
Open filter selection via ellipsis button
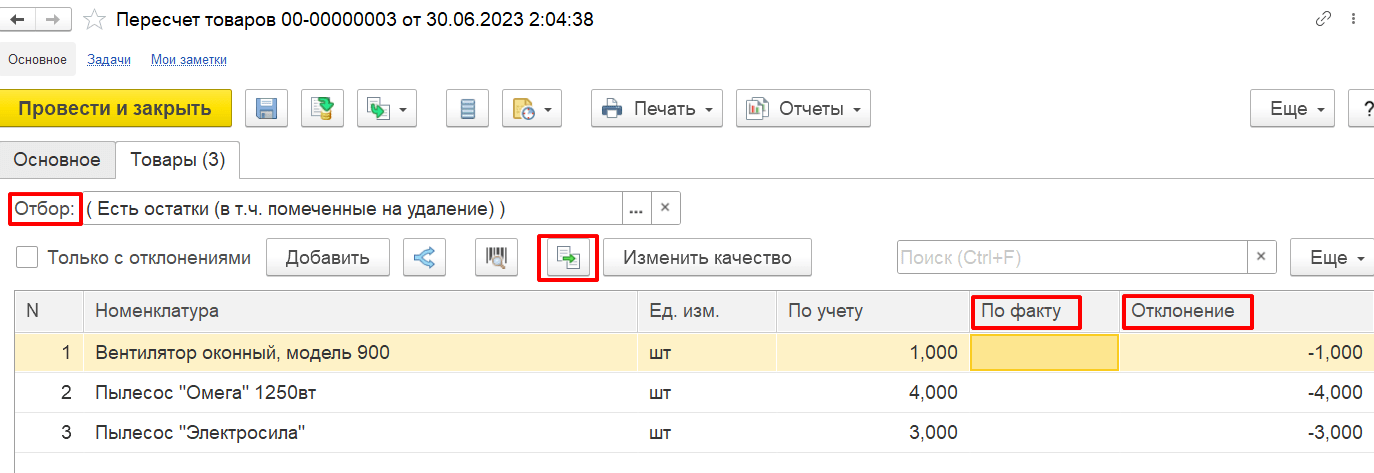pos(637,209)
